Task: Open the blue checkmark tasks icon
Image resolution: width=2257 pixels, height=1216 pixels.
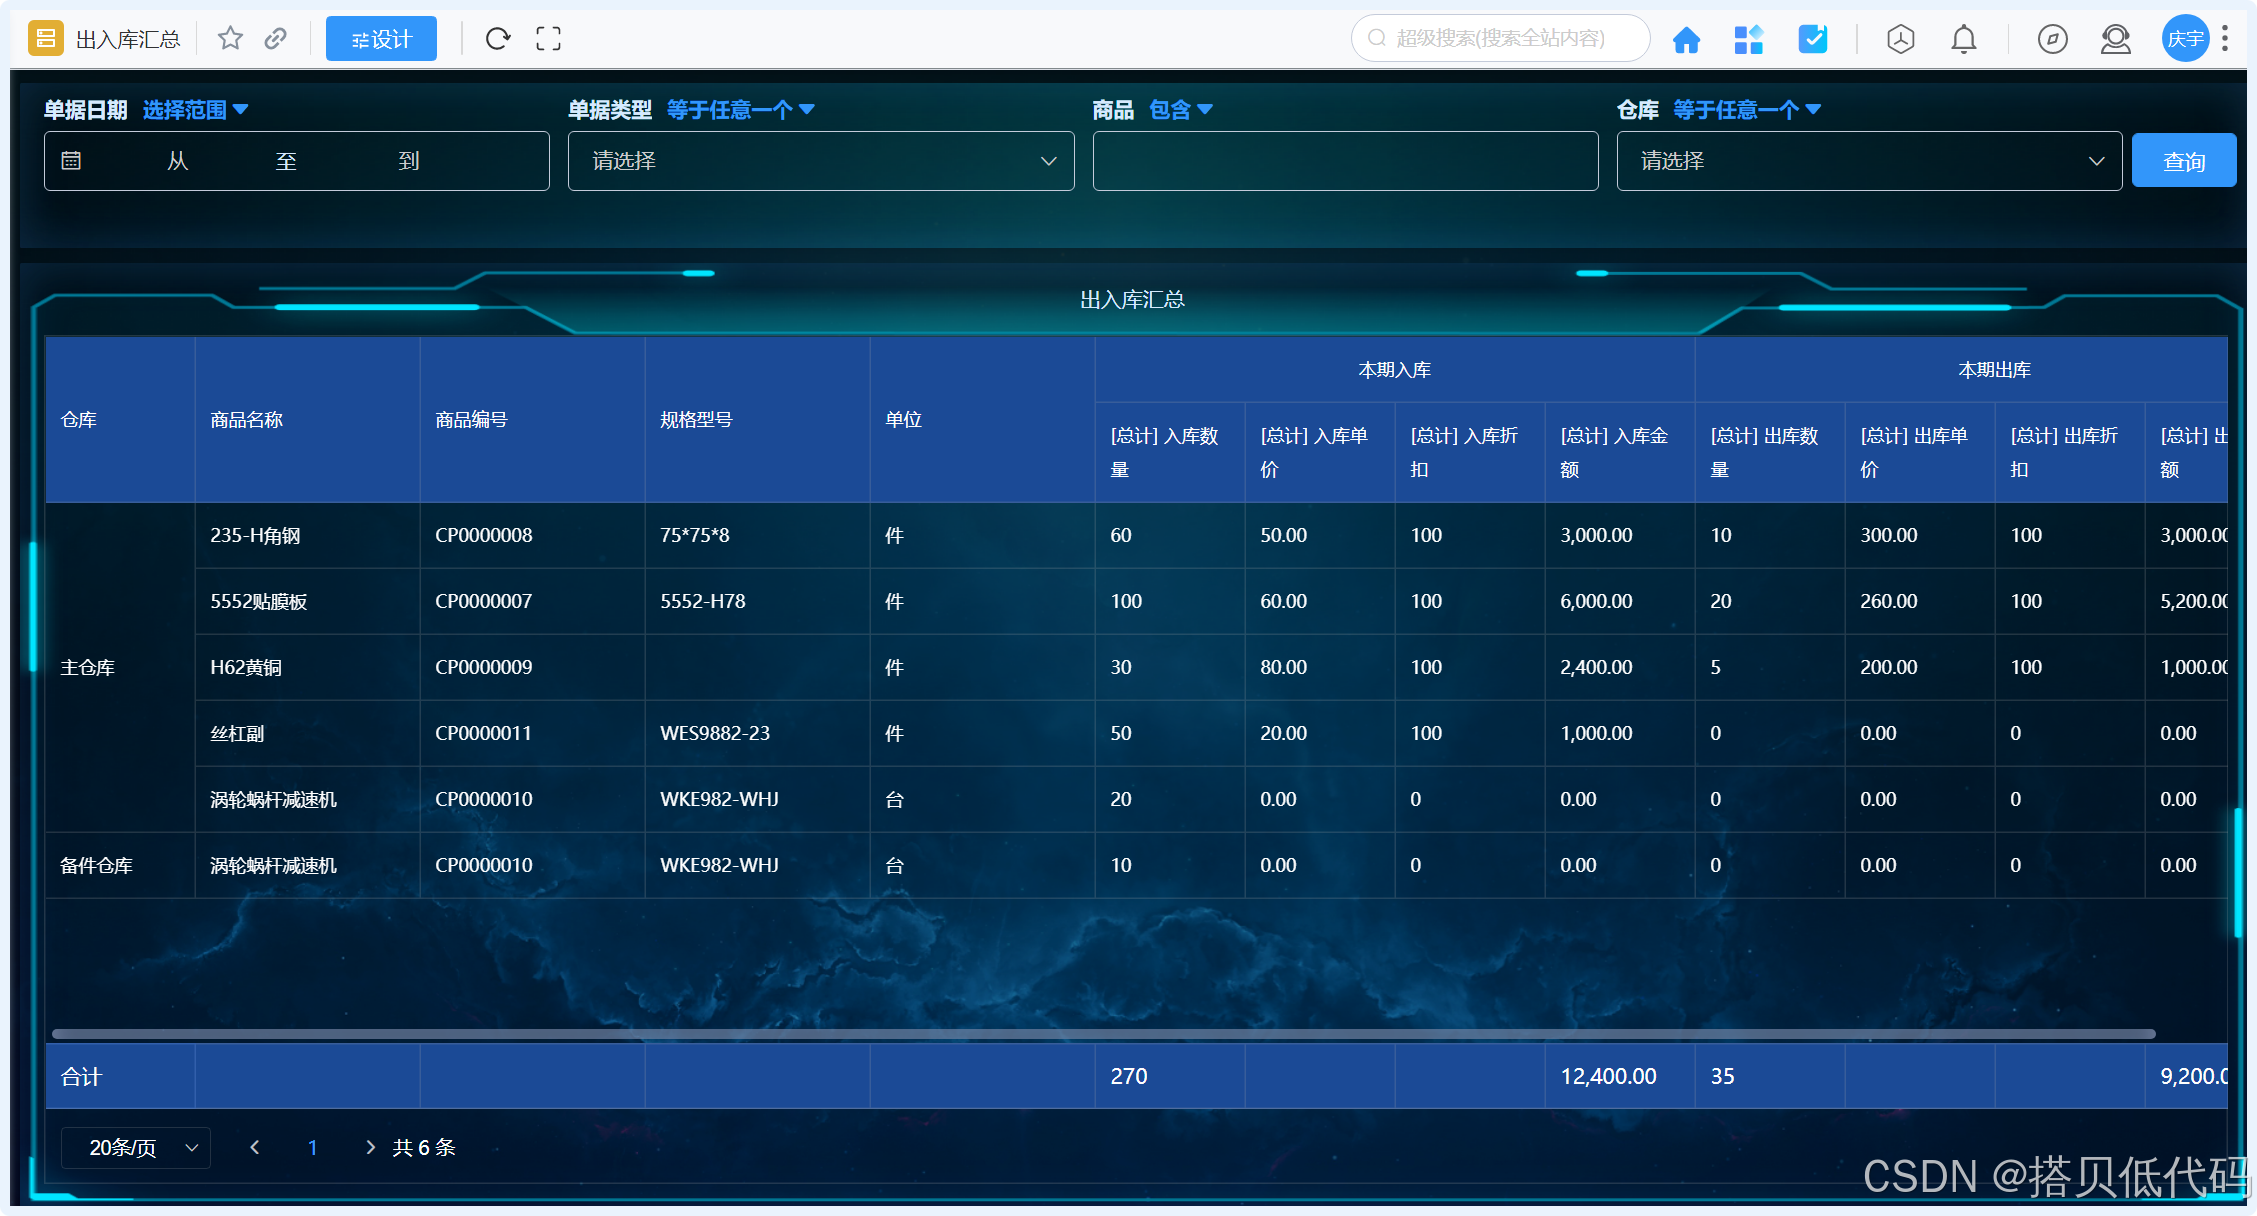Action: point(1812,39)
